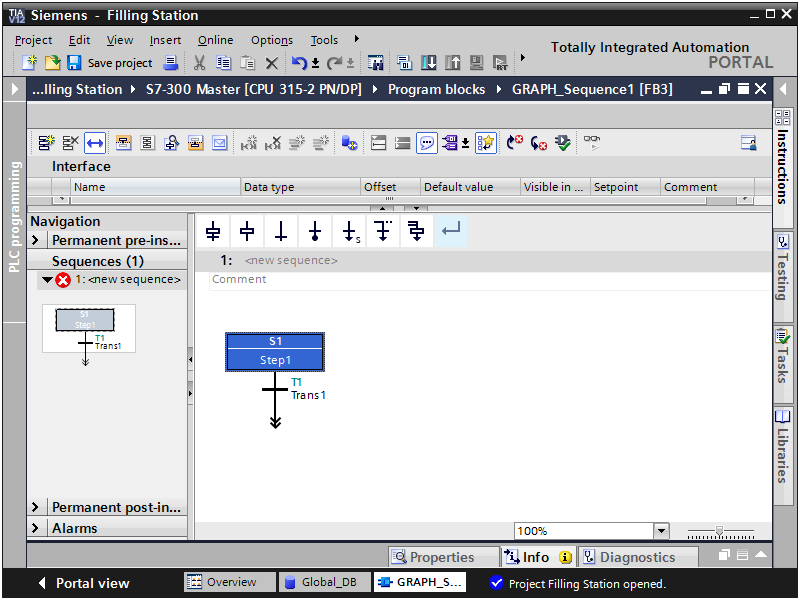Select the Step1 thumbnail in navigation
The height and width of the screenshot is (600, 800).
click(85, 320)
